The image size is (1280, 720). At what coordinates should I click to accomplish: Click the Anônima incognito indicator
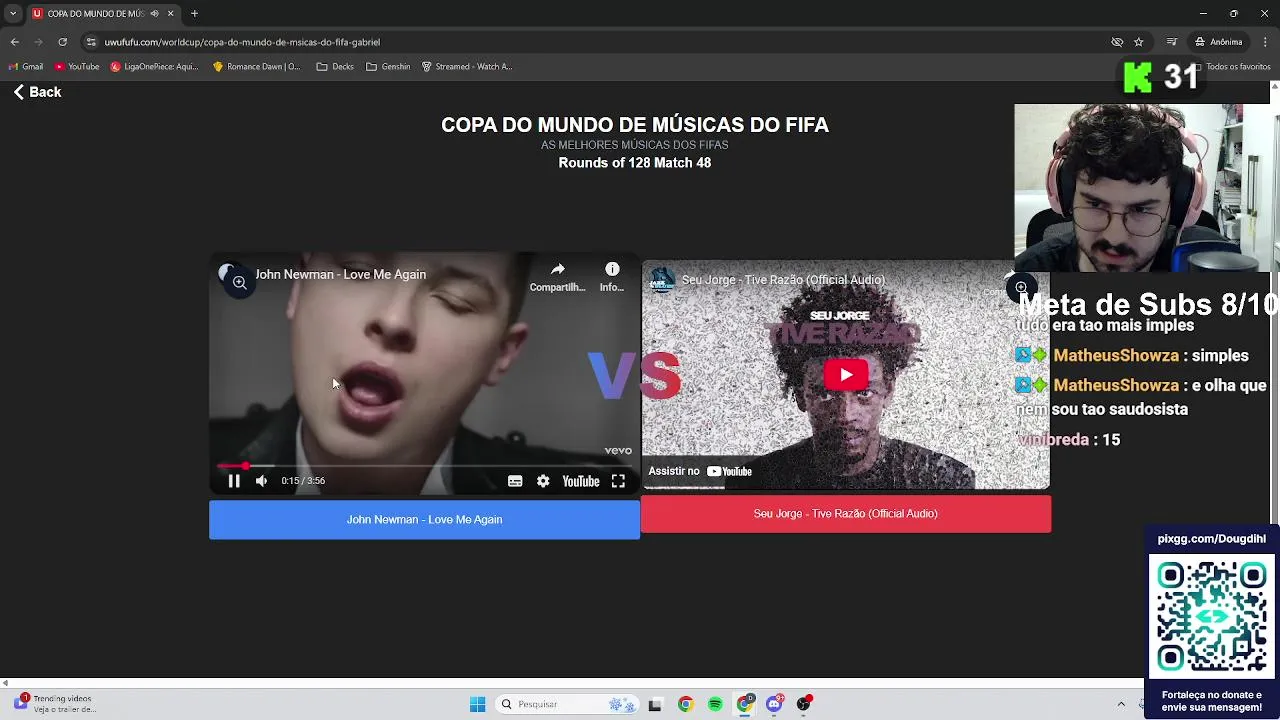click(1219, 42)
